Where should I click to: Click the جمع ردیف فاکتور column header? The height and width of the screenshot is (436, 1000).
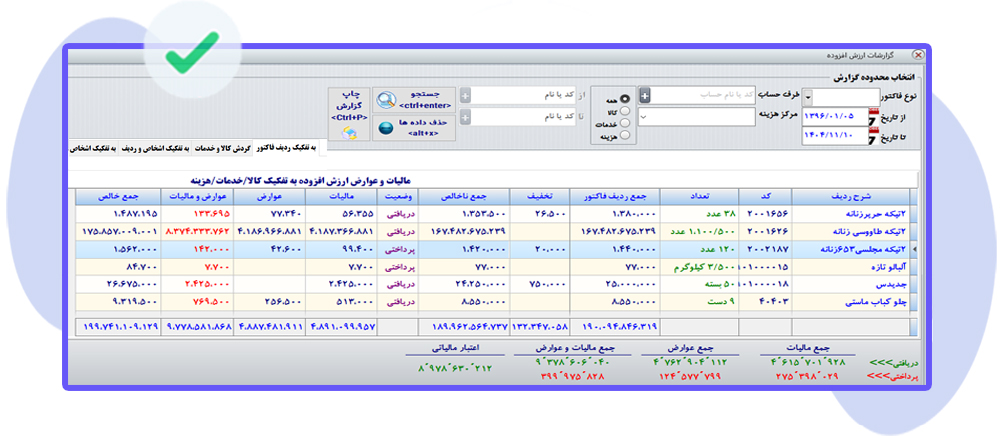[x=615, y=196]
